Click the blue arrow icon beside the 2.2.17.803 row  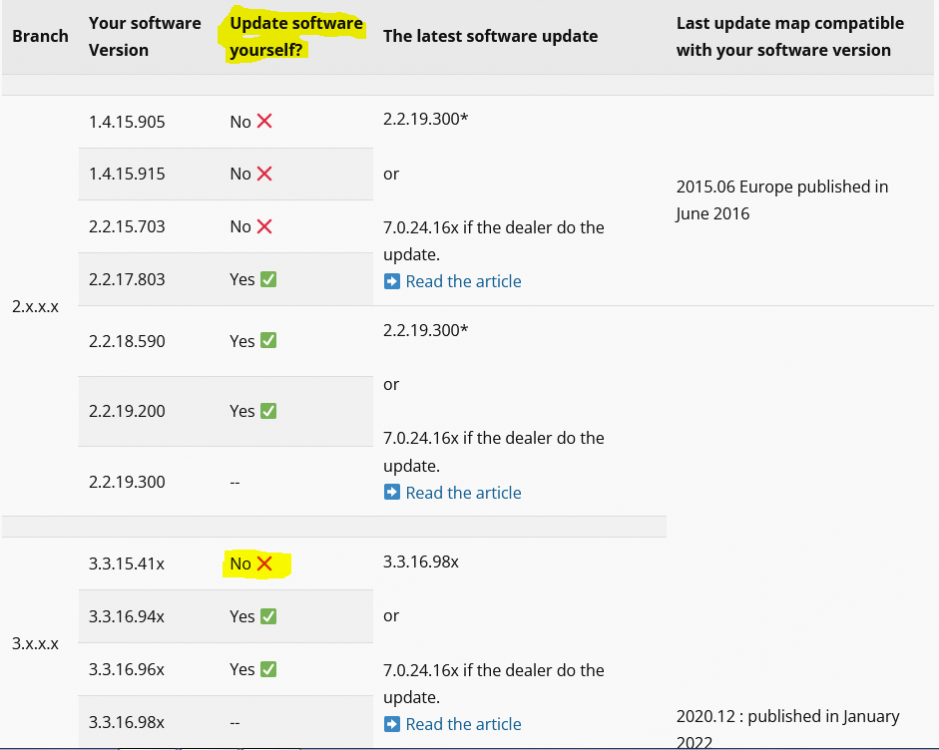coord(392,281)
